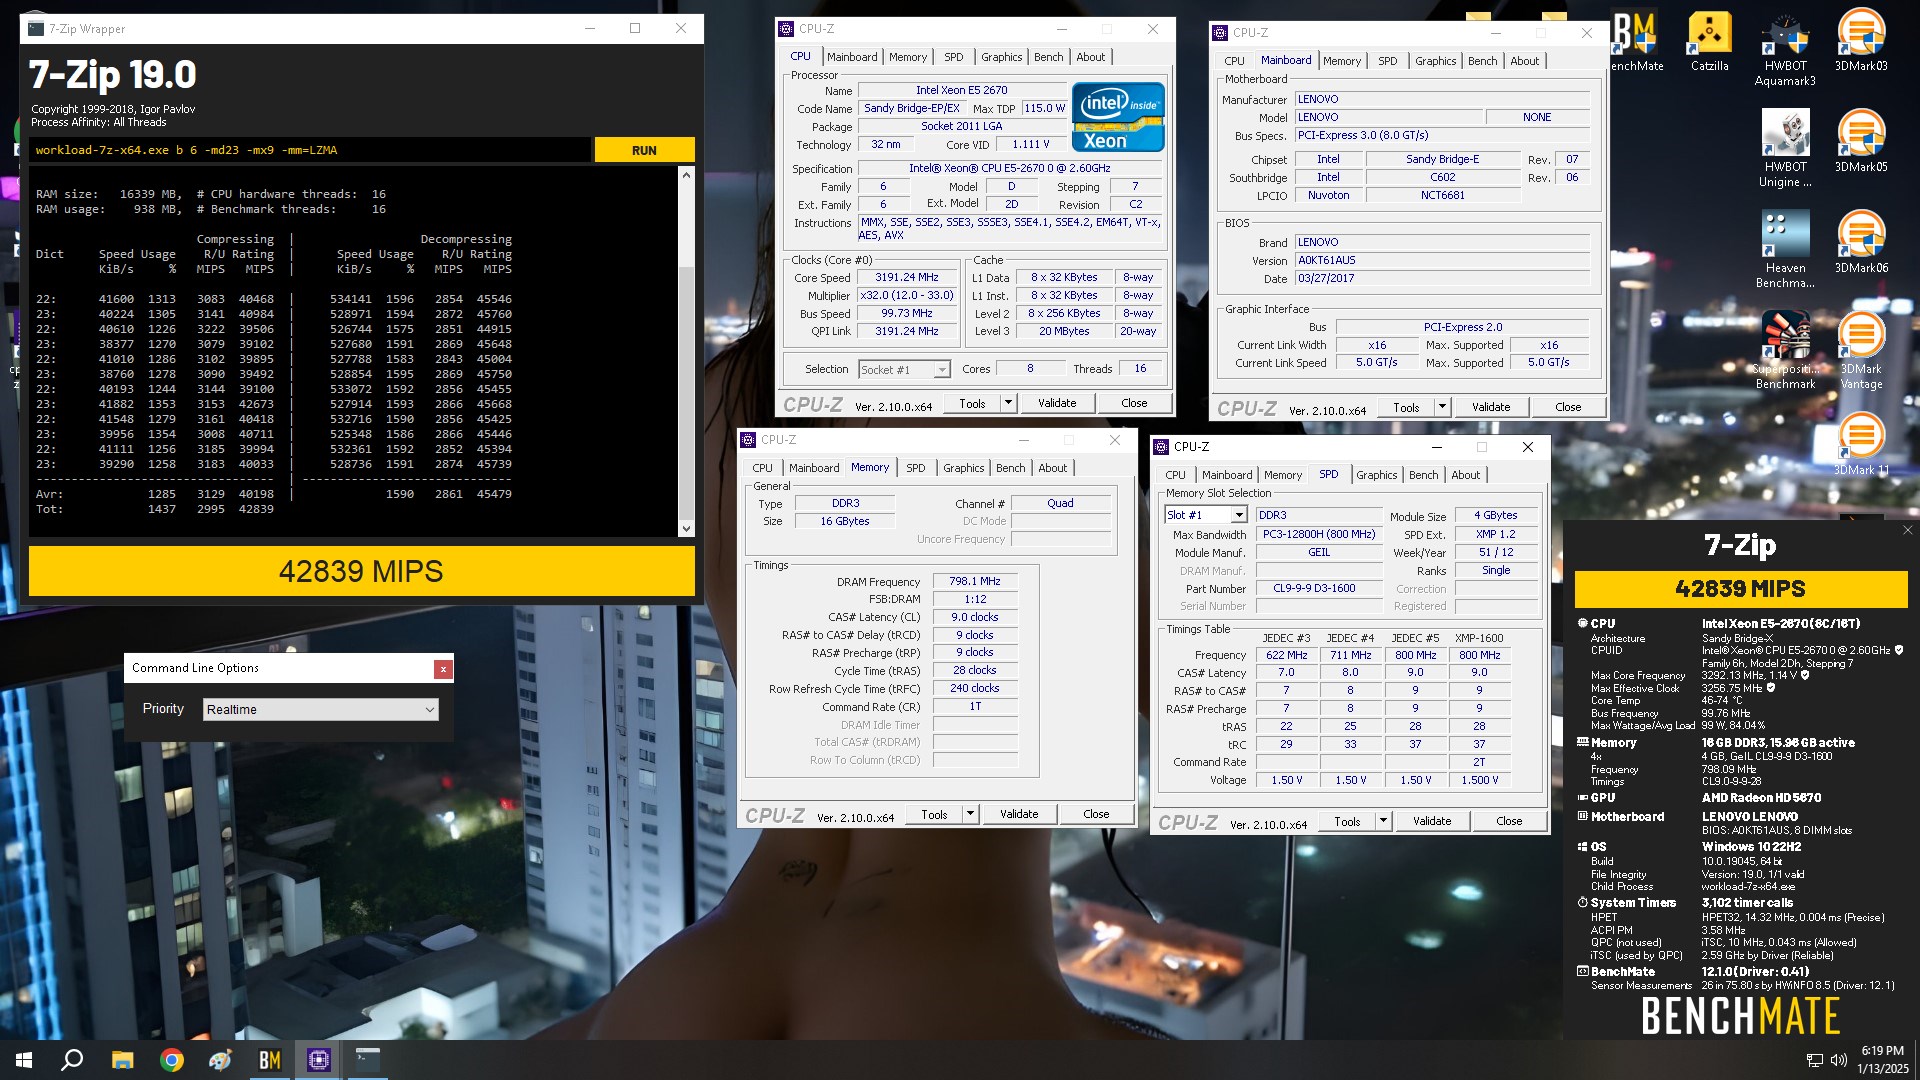Click Close button in SPD window
Screen dimensions: 1920x1080
tap(1509, 821)
